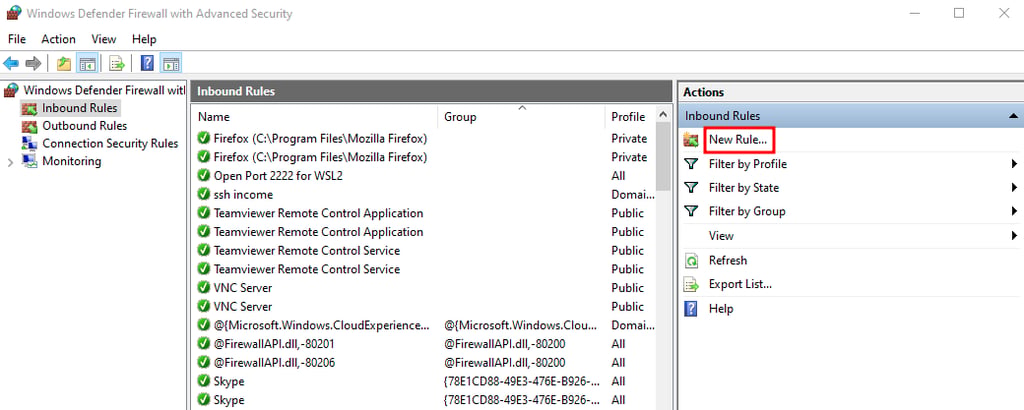Expand the View submenu arrow in Actions
This screenshot has width=1024, height=410.
click(x=1014, y=236)
